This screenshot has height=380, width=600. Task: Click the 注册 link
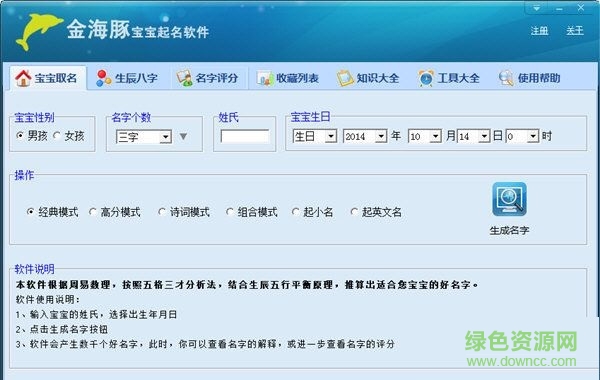[x=540, y=31]
